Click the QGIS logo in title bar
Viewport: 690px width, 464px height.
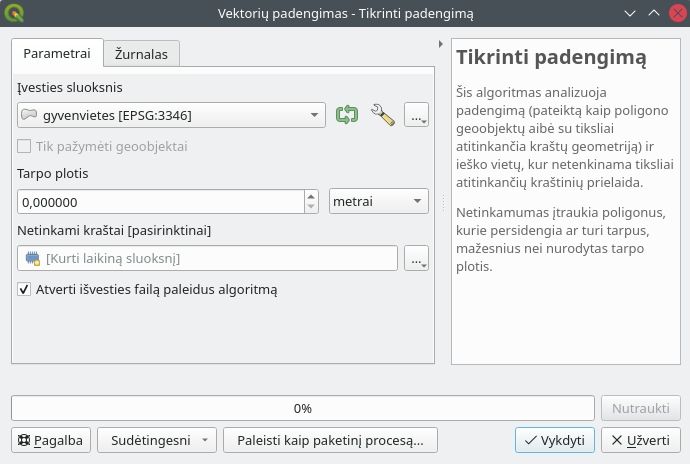click(14, 13)
